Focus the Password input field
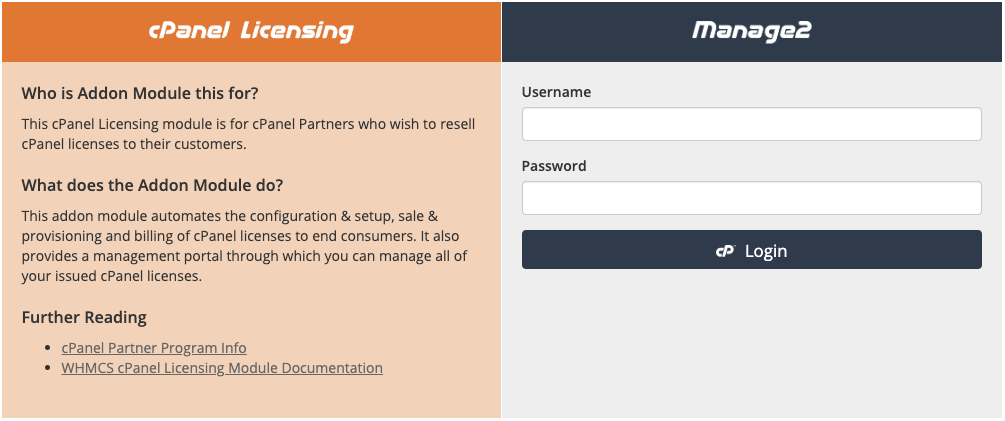The width and height of the screenshot is (1005, 421). coord(751,198)
